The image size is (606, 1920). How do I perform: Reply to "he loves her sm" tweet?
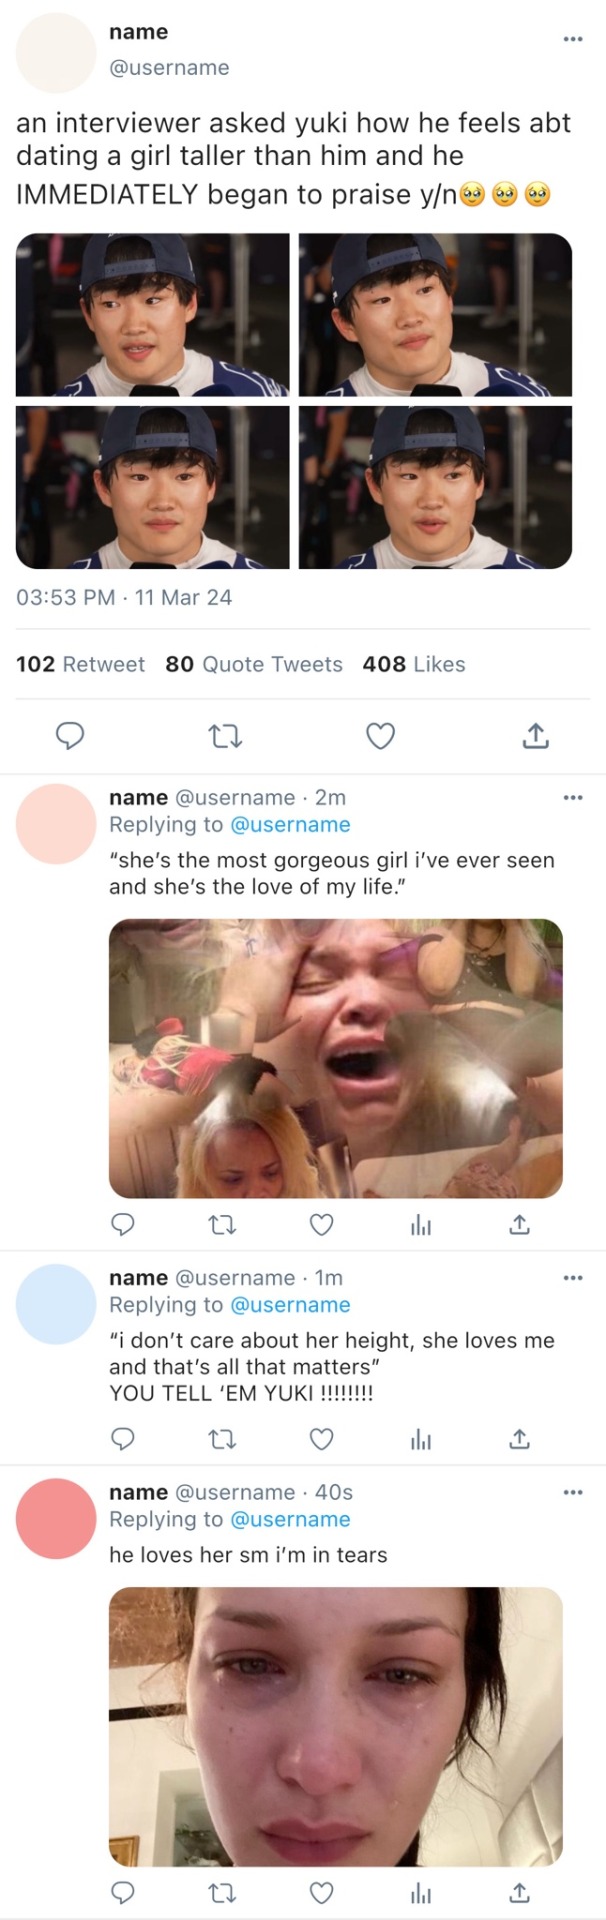(122, 1892)
